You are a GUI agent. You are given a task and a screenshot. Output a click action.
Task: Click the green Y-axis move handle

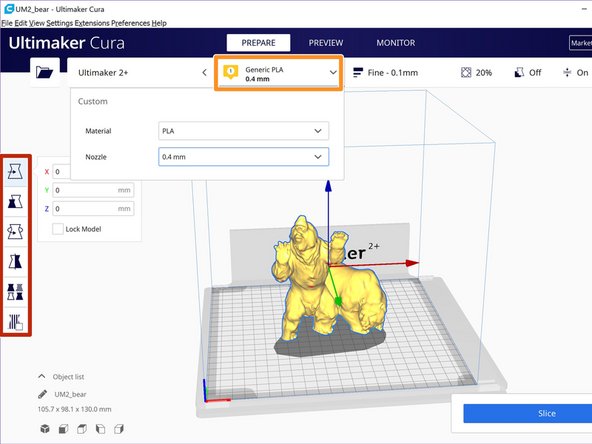[x=338, y=301]
